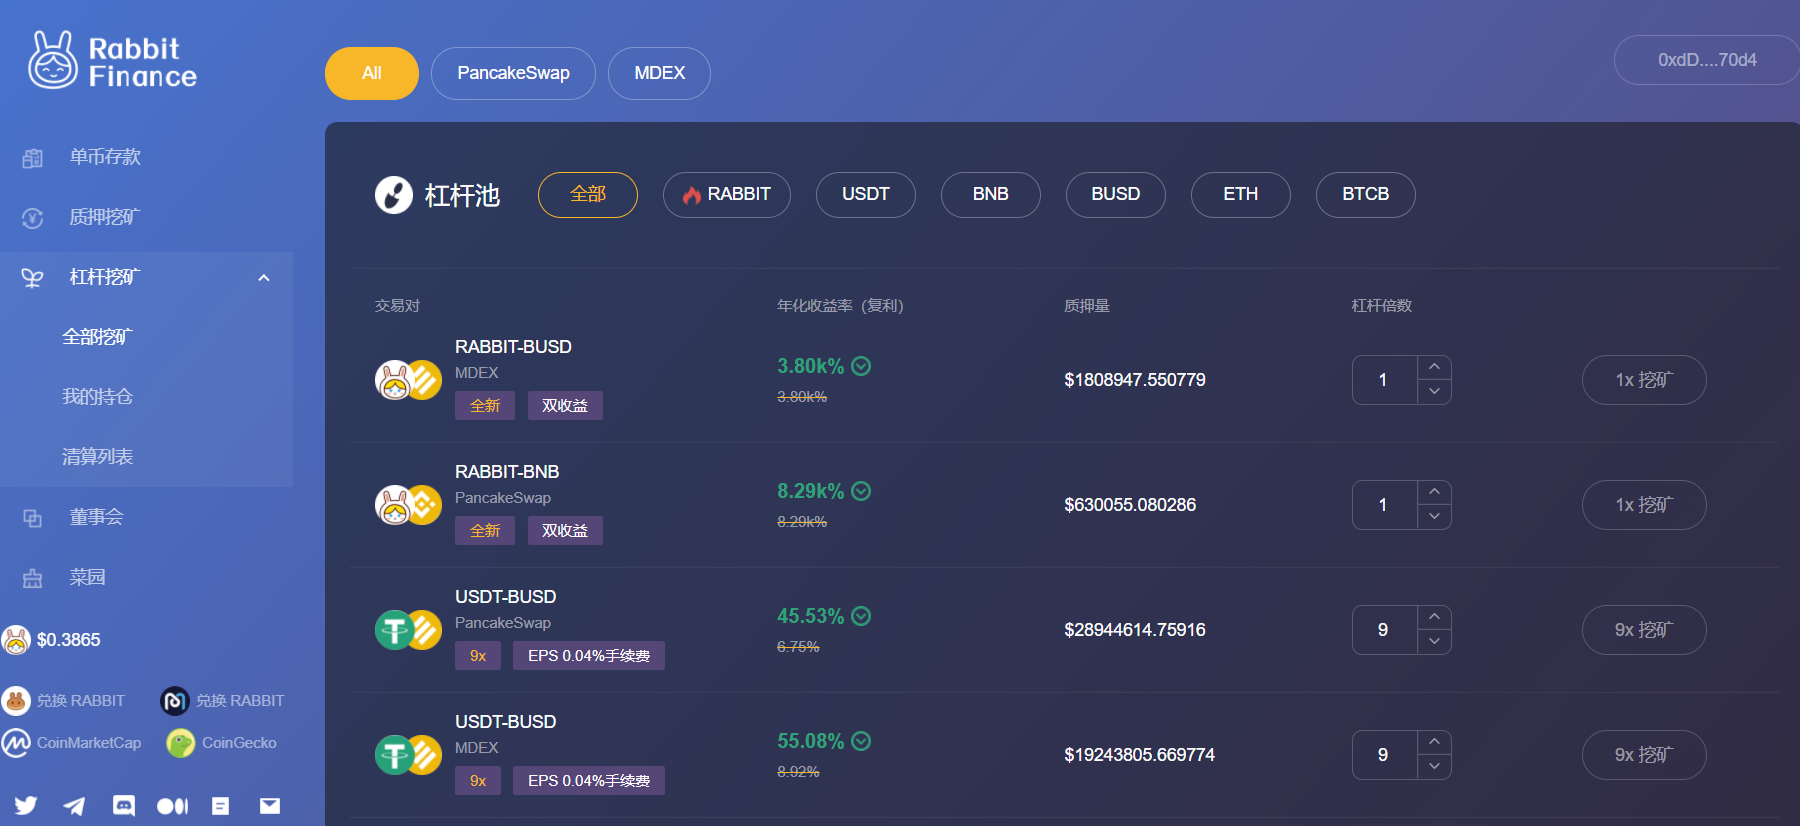
Task: Click check icon beside 8.29k% APY
Action: click(x=861, y=491)
